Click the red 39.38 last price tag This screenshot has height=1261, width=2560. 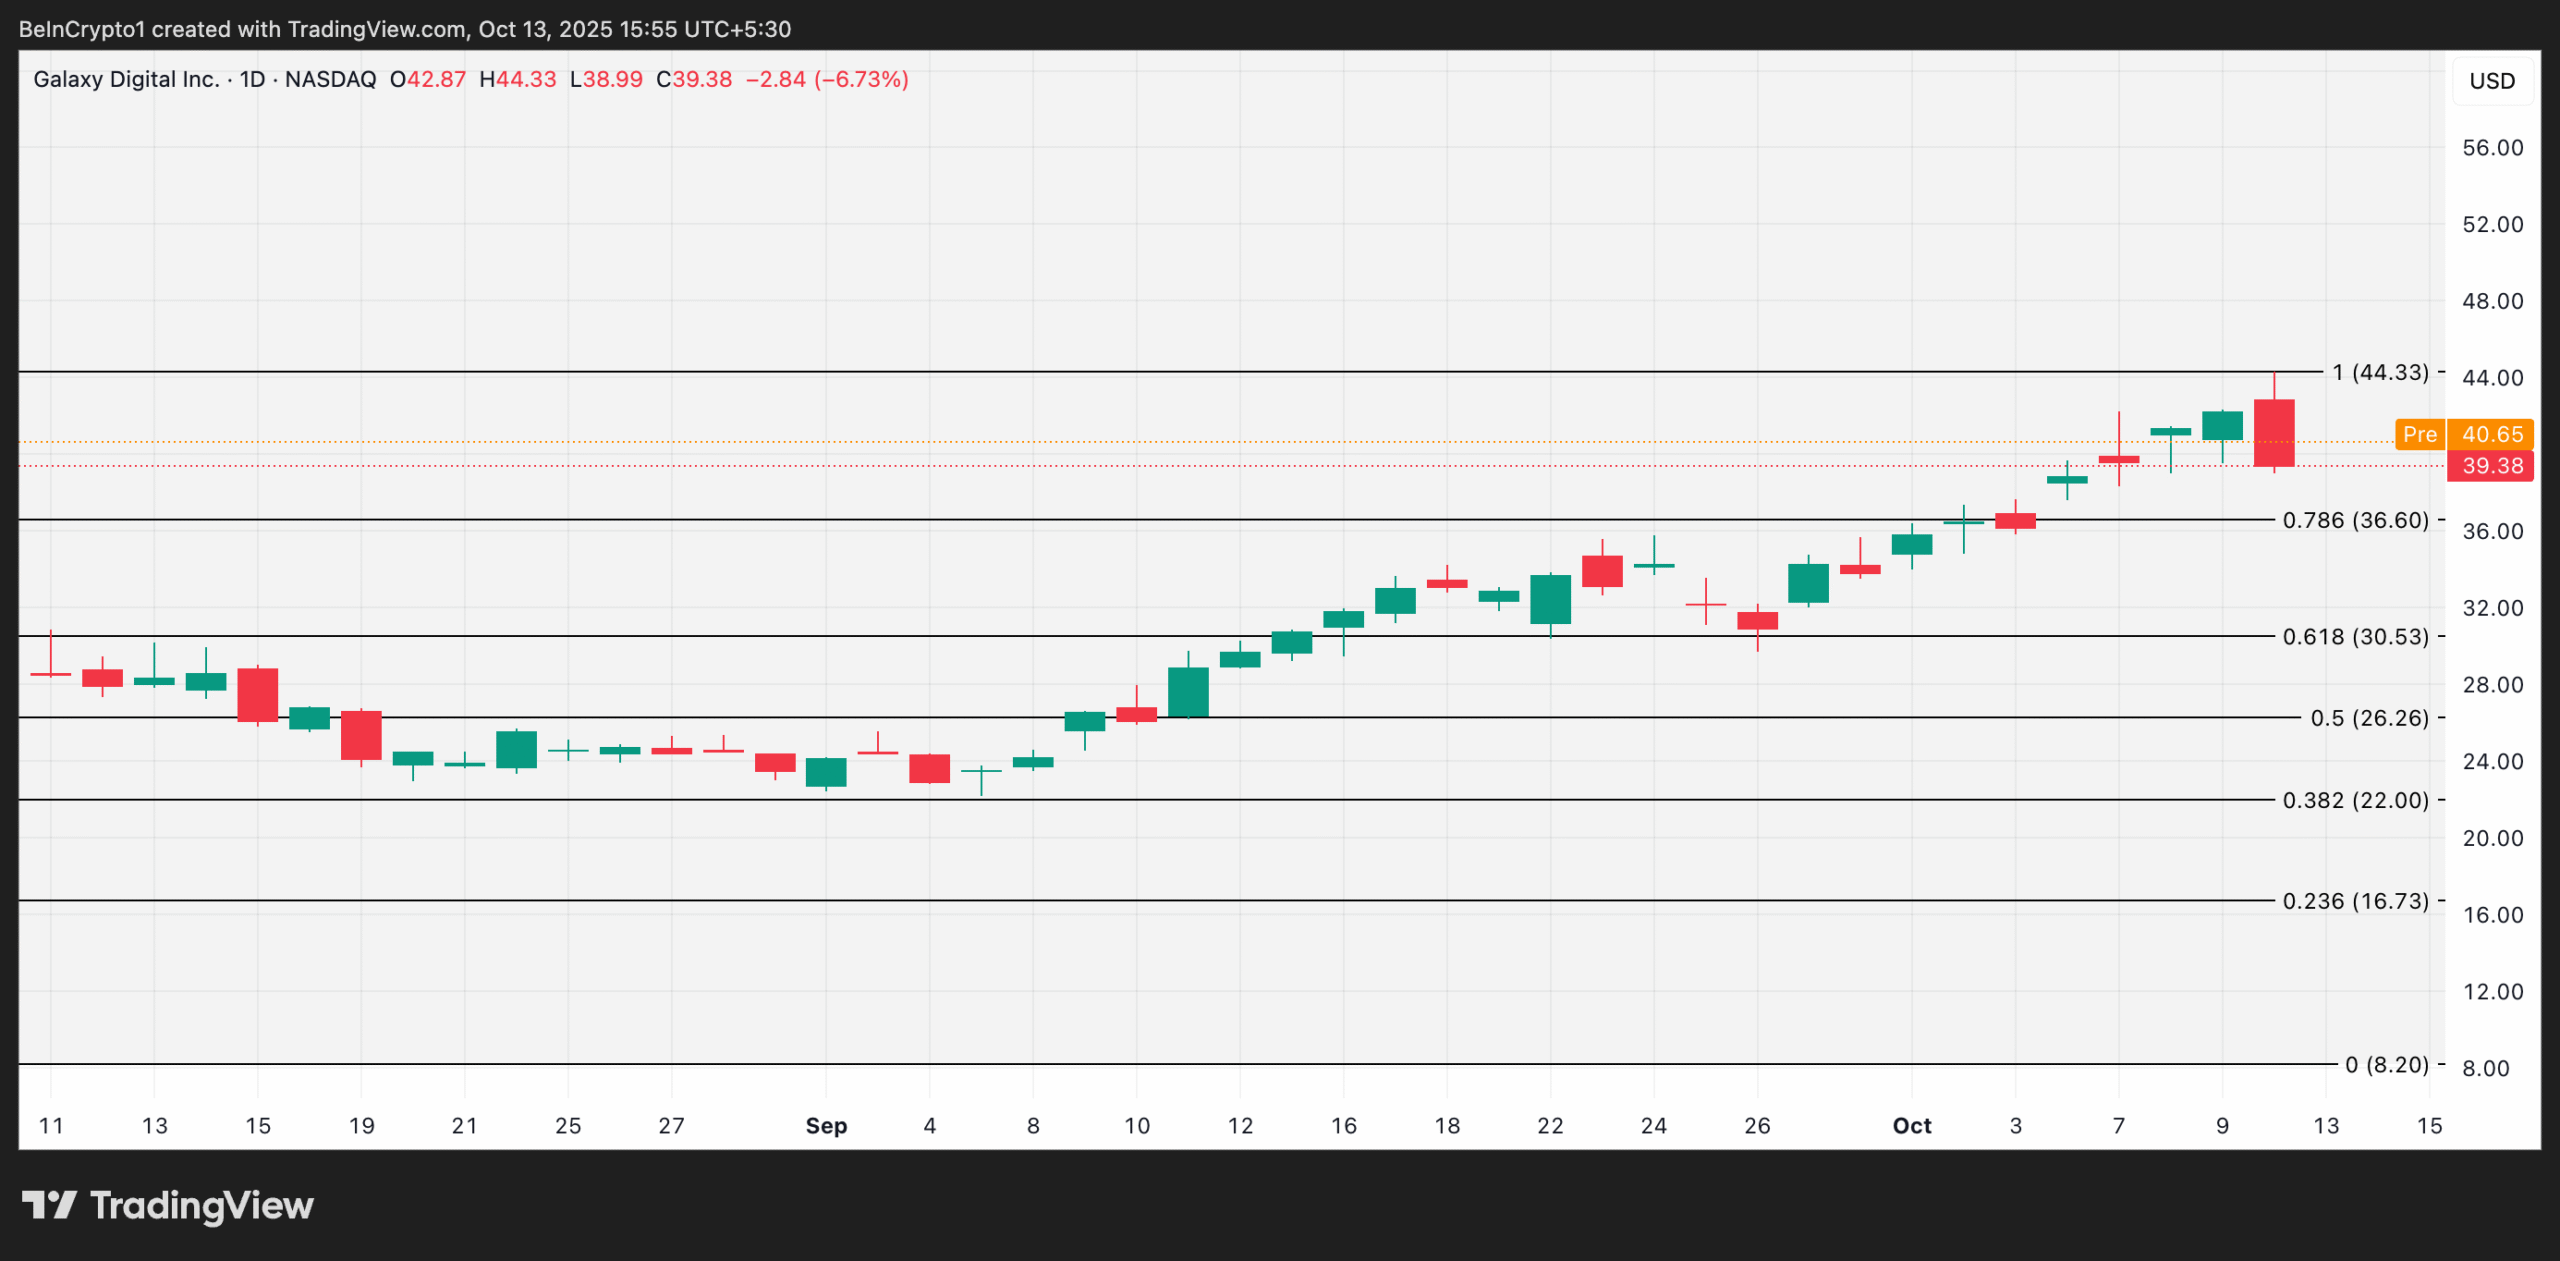[x=2491, y=466]
